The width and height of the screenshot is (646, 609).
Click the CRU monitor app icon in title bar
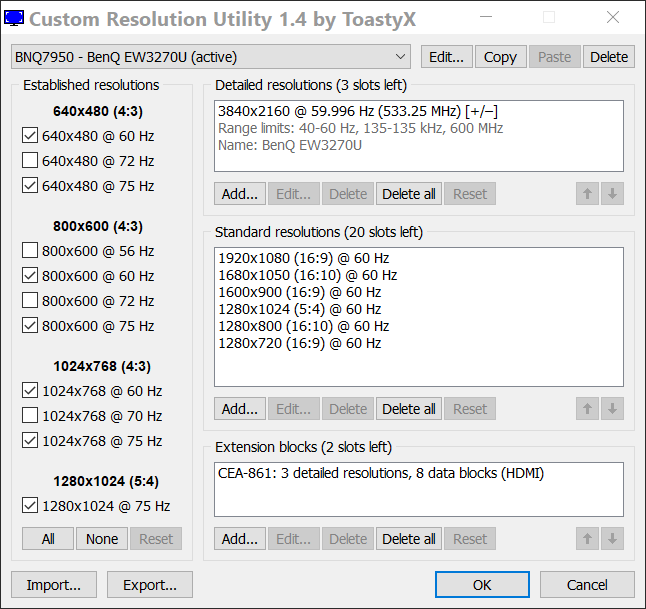tap(14, 18)
